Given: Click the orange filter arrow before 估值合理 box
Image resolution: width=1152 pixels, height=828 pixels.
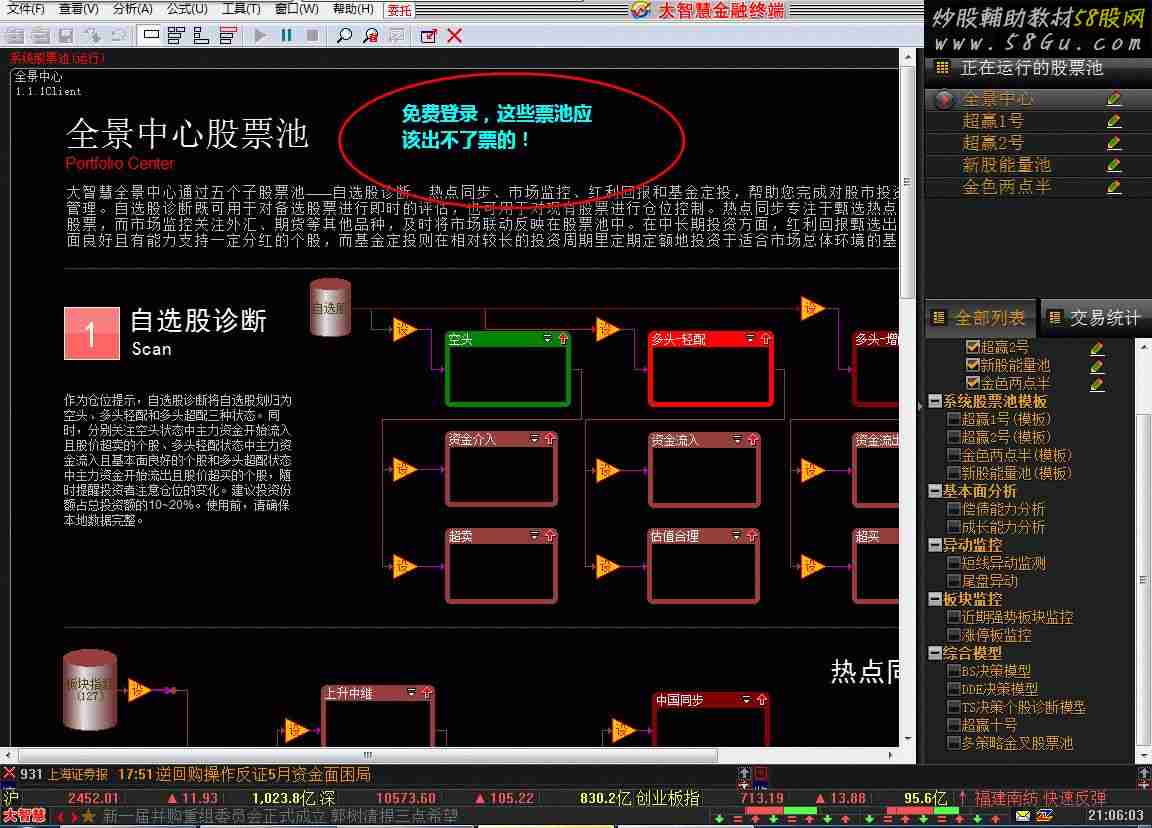Looking at the screenshot, I should pos(607,566).
